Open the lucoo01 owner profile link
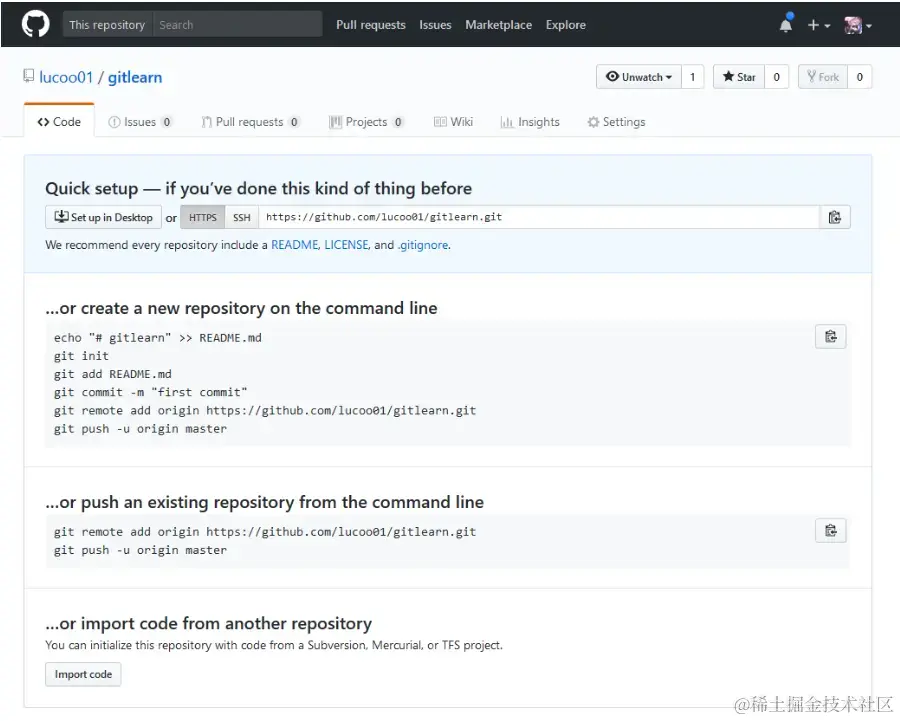The width and height of the screenshot is (900, 721). 66,77
